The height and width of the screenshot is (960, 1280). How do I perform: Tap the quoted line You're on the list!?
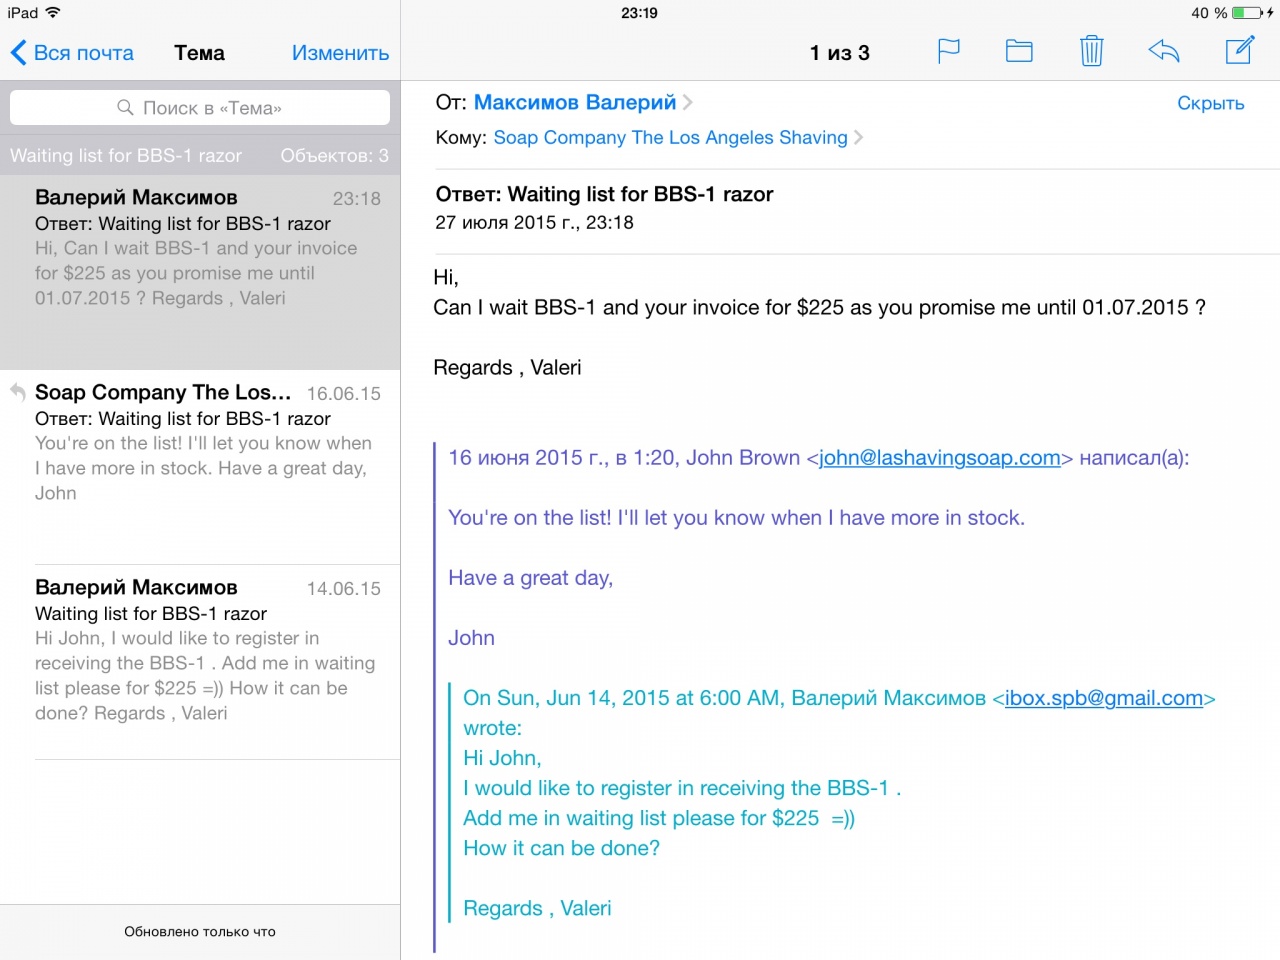[736, 518]
